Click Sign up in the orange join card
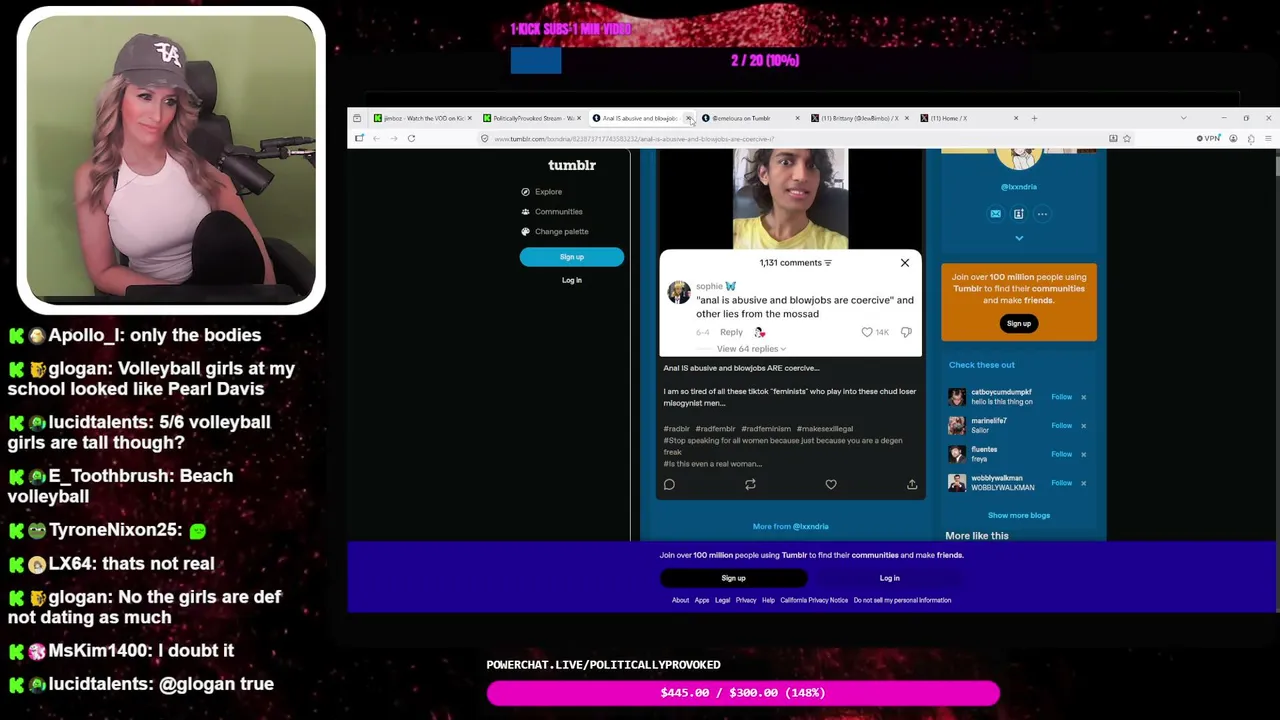The image size is (1280, 720). click(x=1019, y=323)
